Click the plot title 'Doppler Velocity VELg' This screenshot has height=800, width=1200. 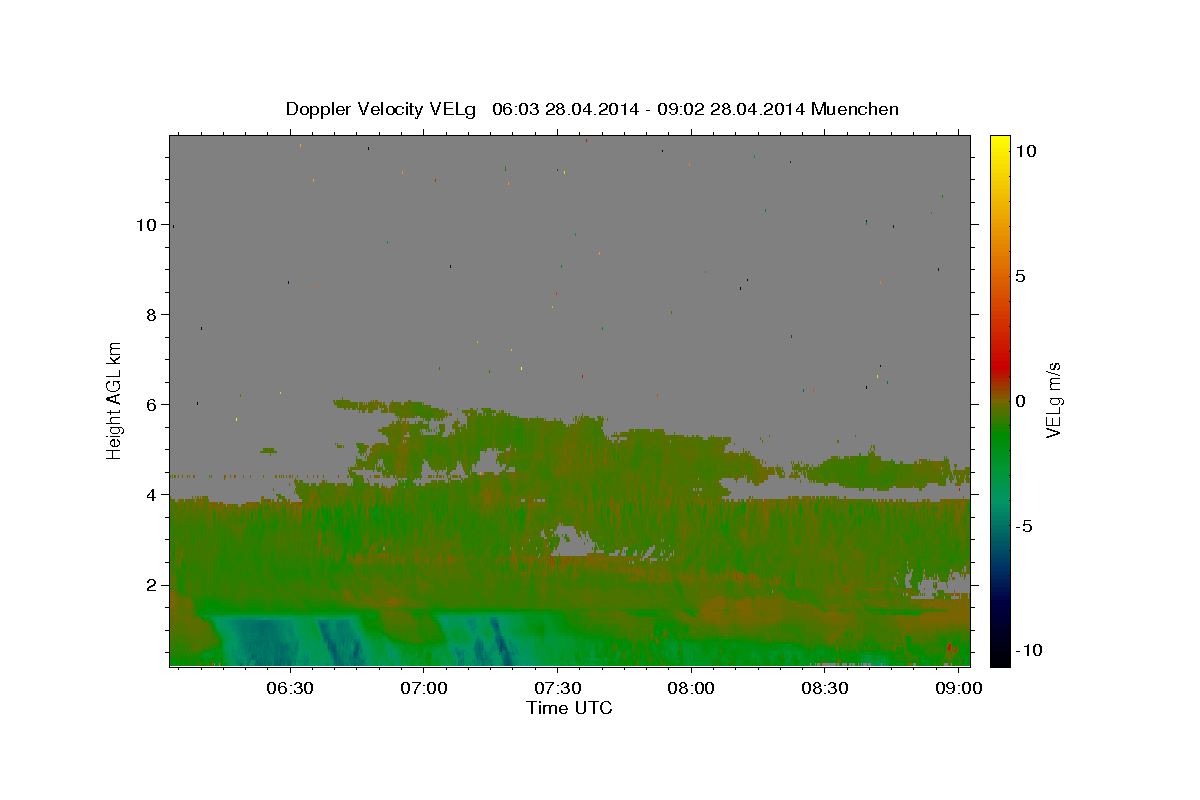[381, 109]
